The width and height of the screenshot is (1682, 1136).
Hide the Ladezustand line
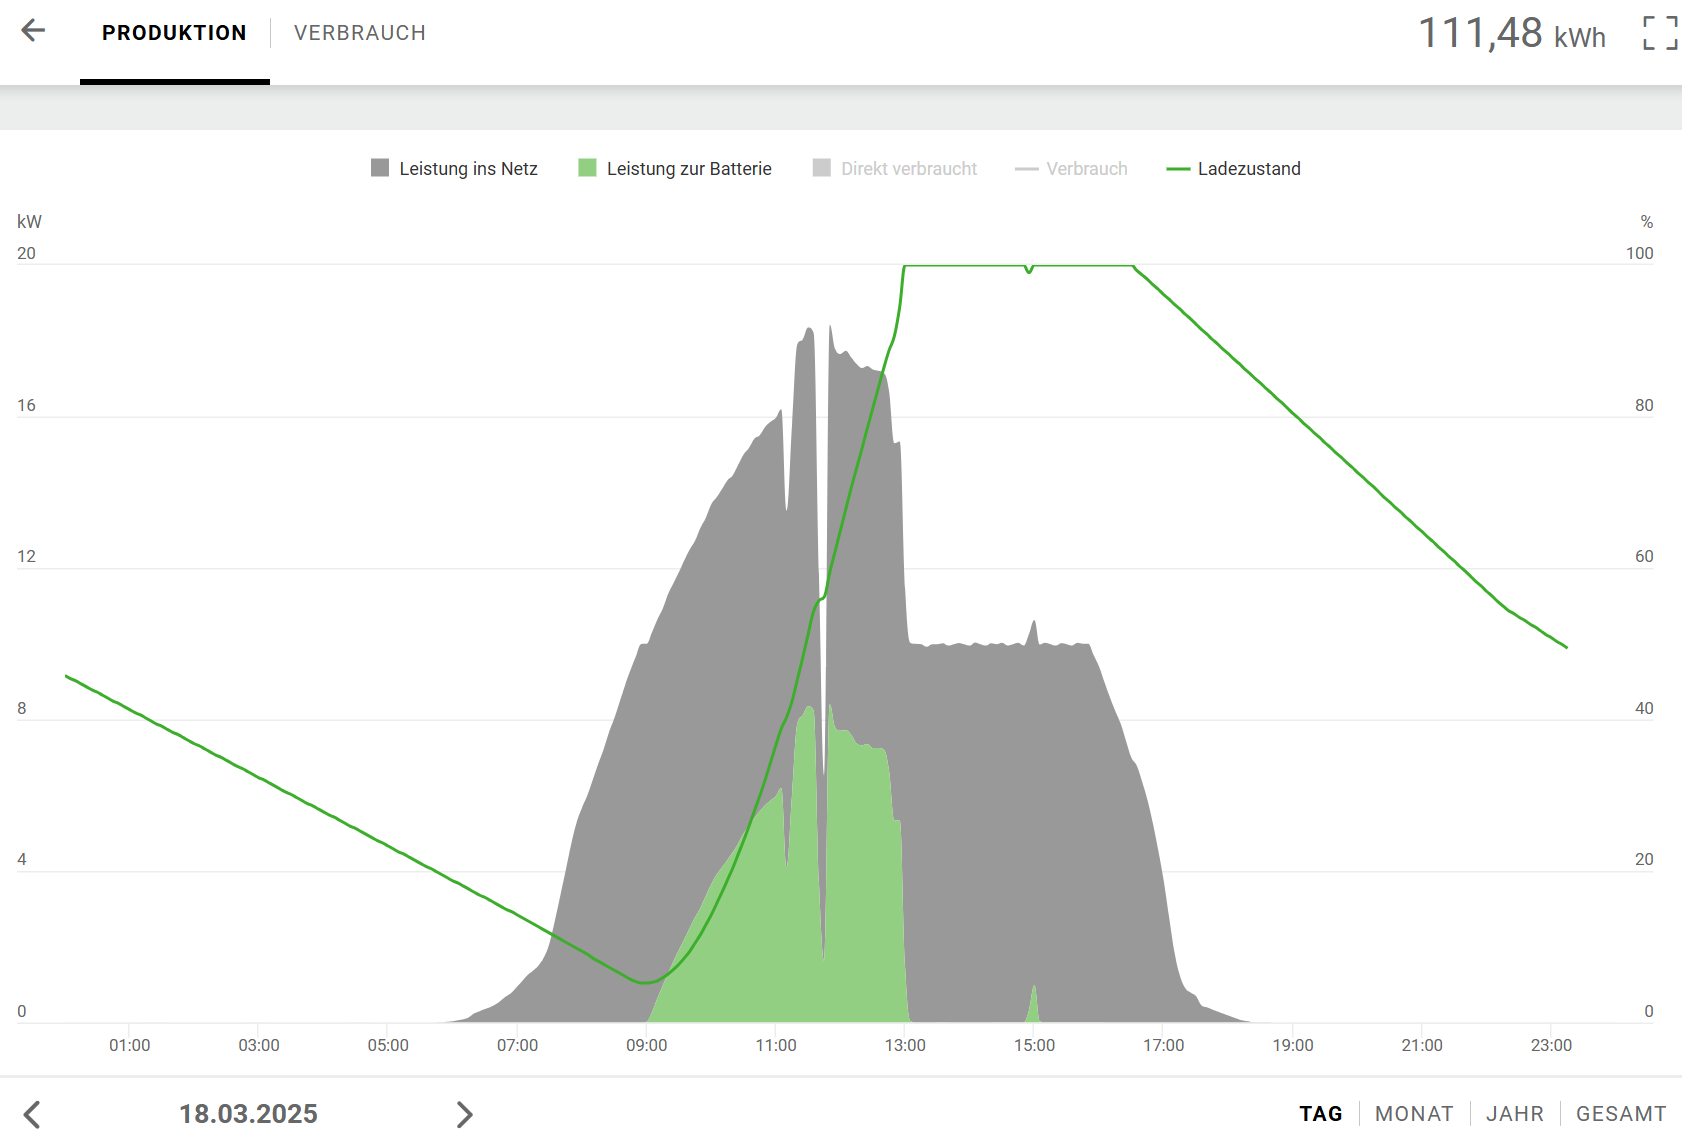point(1248,169)
